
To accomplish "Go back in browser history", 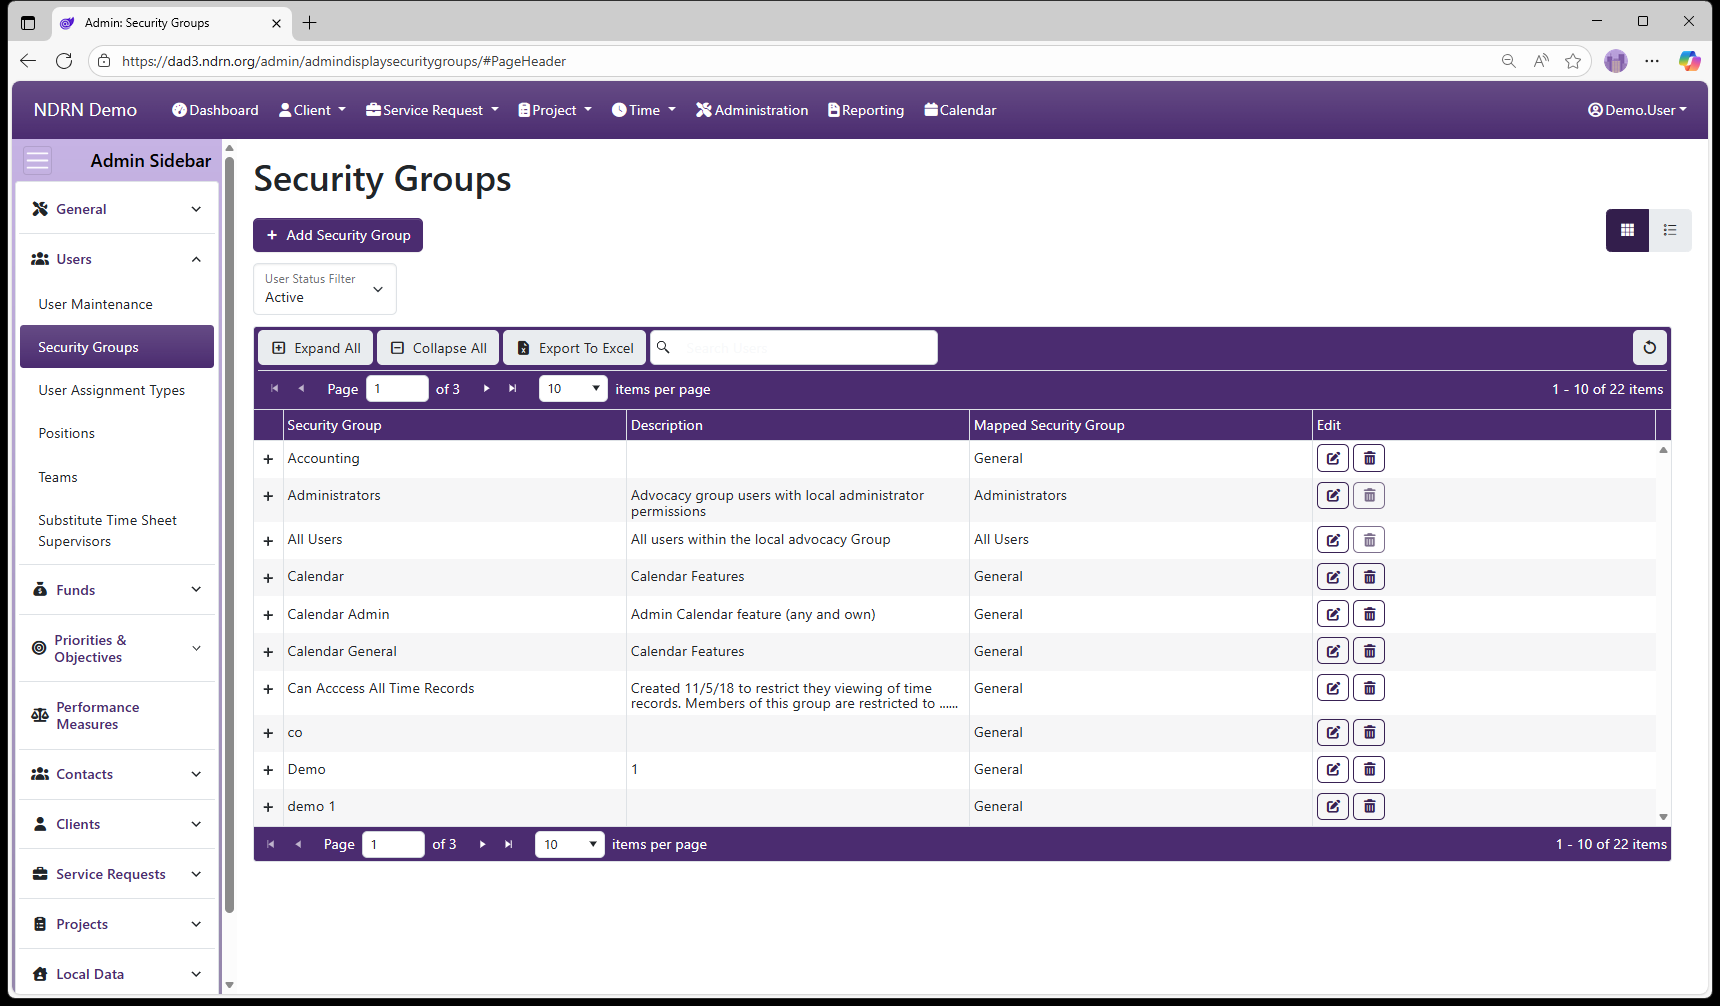I will [28, 61].
